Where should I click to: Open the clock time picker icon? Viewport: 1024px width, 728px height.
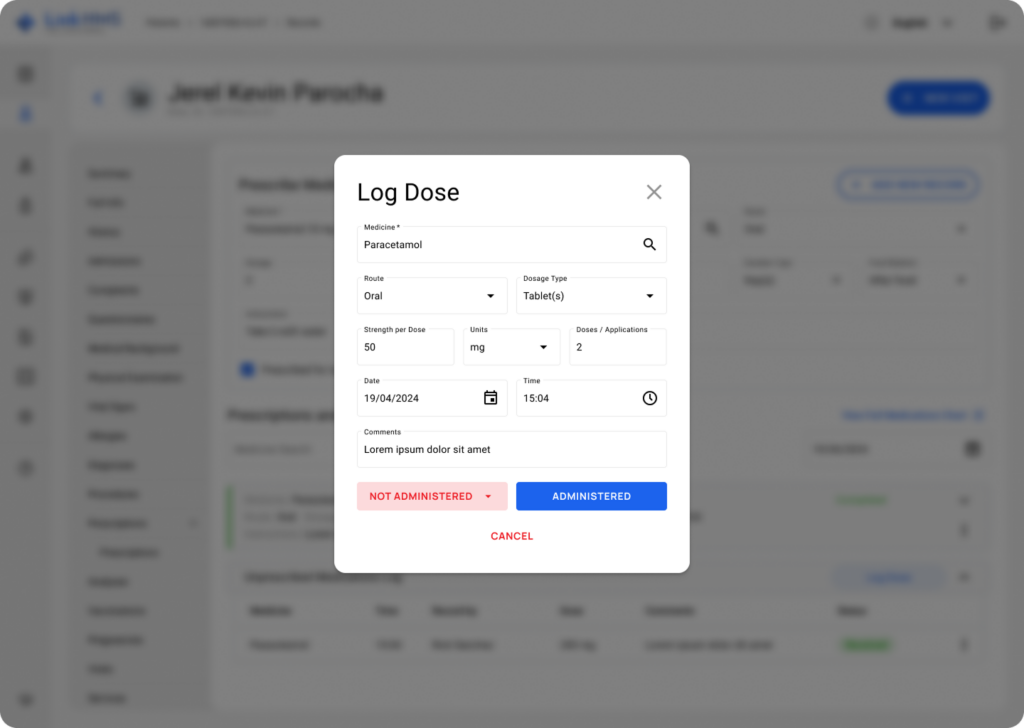[x=649, y=398]
